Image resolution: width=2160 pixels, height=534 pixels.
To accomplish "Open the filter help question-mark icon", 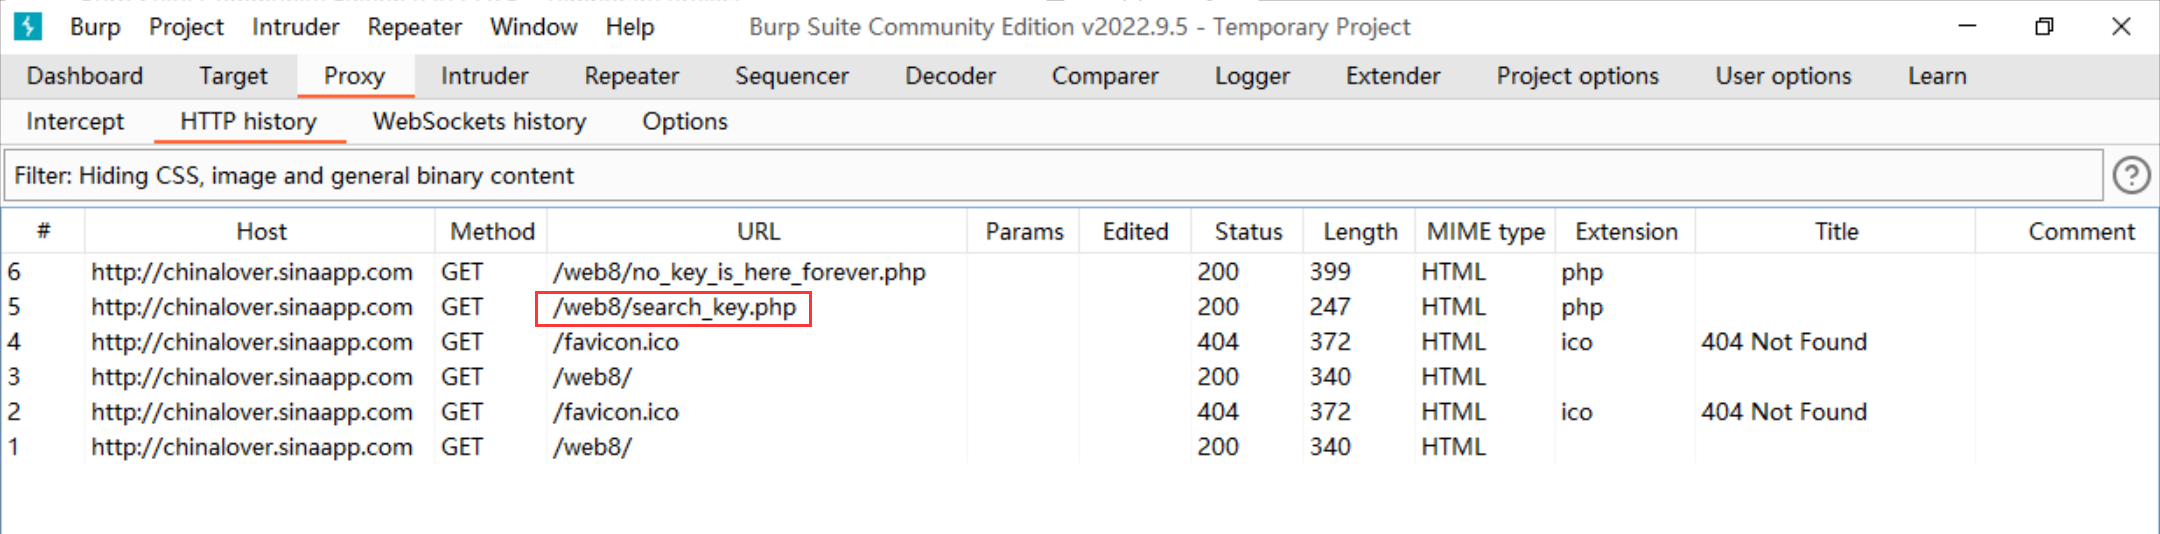I will pyautogui.click(x=2131, y=176).
